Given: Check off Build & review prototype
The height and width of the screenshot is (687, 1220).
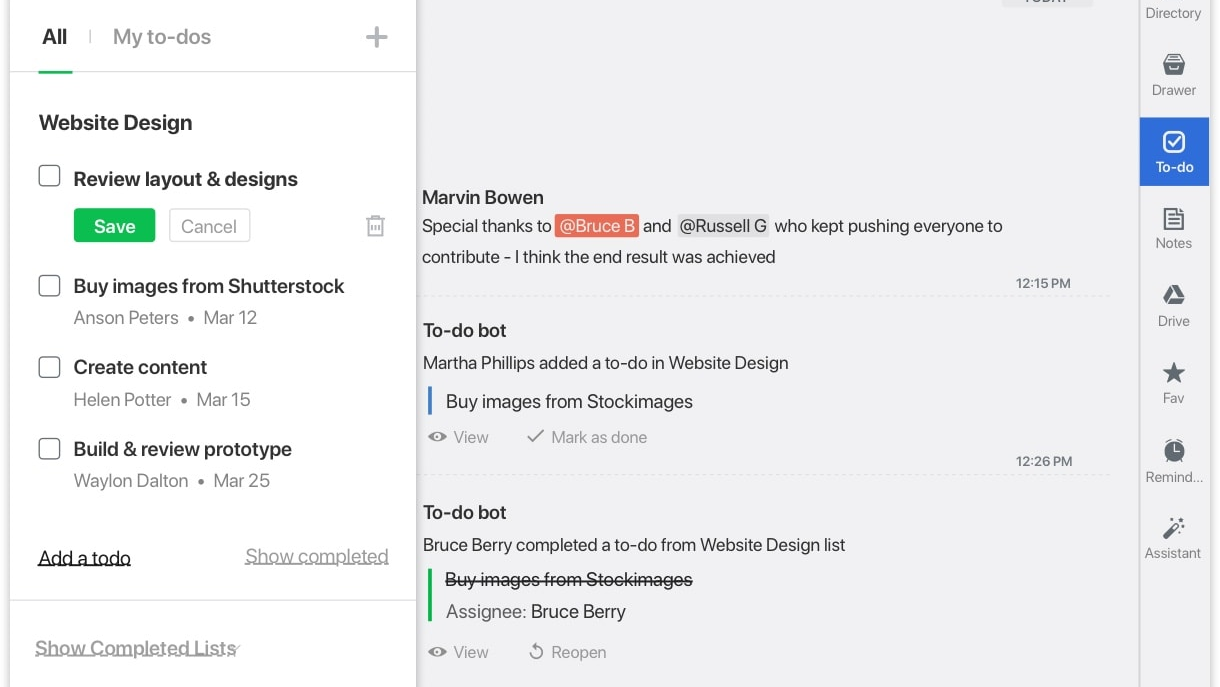Looking at the screenshot, I should (x=49, y=449).
